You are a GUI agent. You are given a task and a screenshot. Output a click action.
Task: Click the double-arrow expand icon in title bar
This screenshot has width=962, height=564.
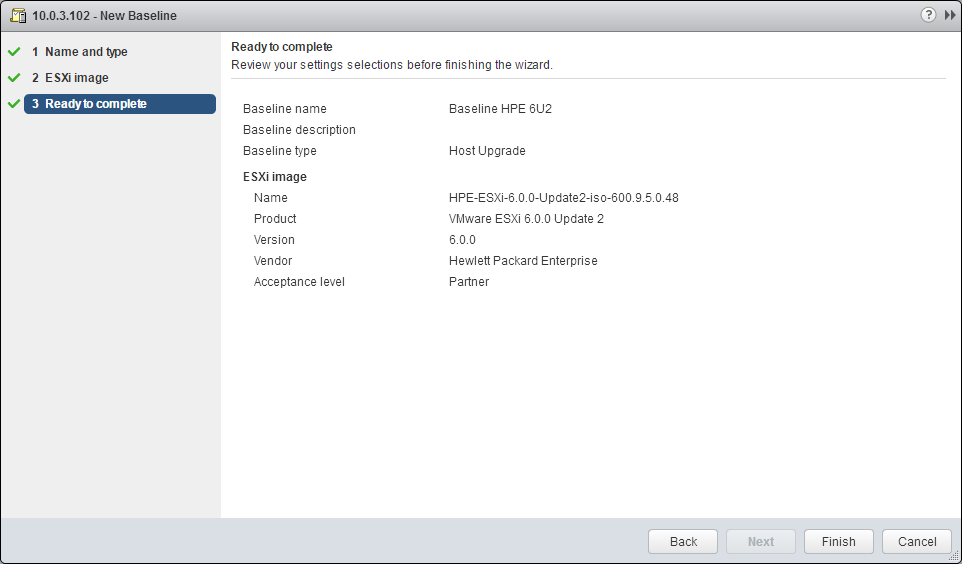pyautogui.click(x=950, y=15)
